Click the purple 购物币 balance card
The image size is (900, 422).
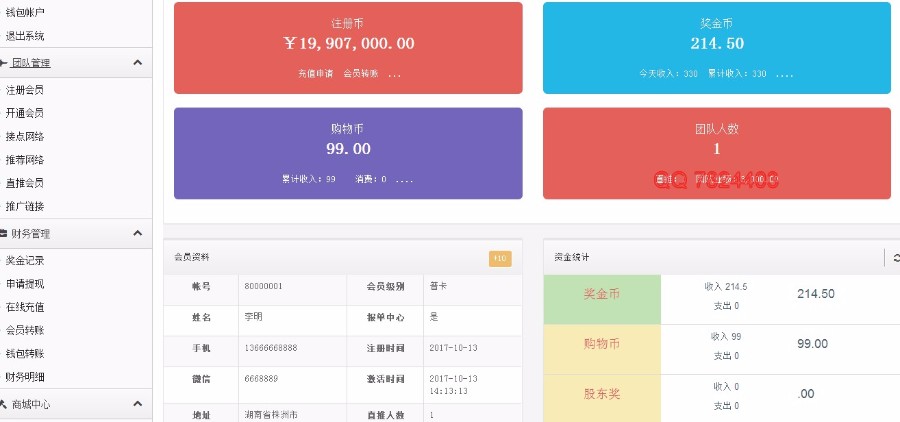(348, 152)
